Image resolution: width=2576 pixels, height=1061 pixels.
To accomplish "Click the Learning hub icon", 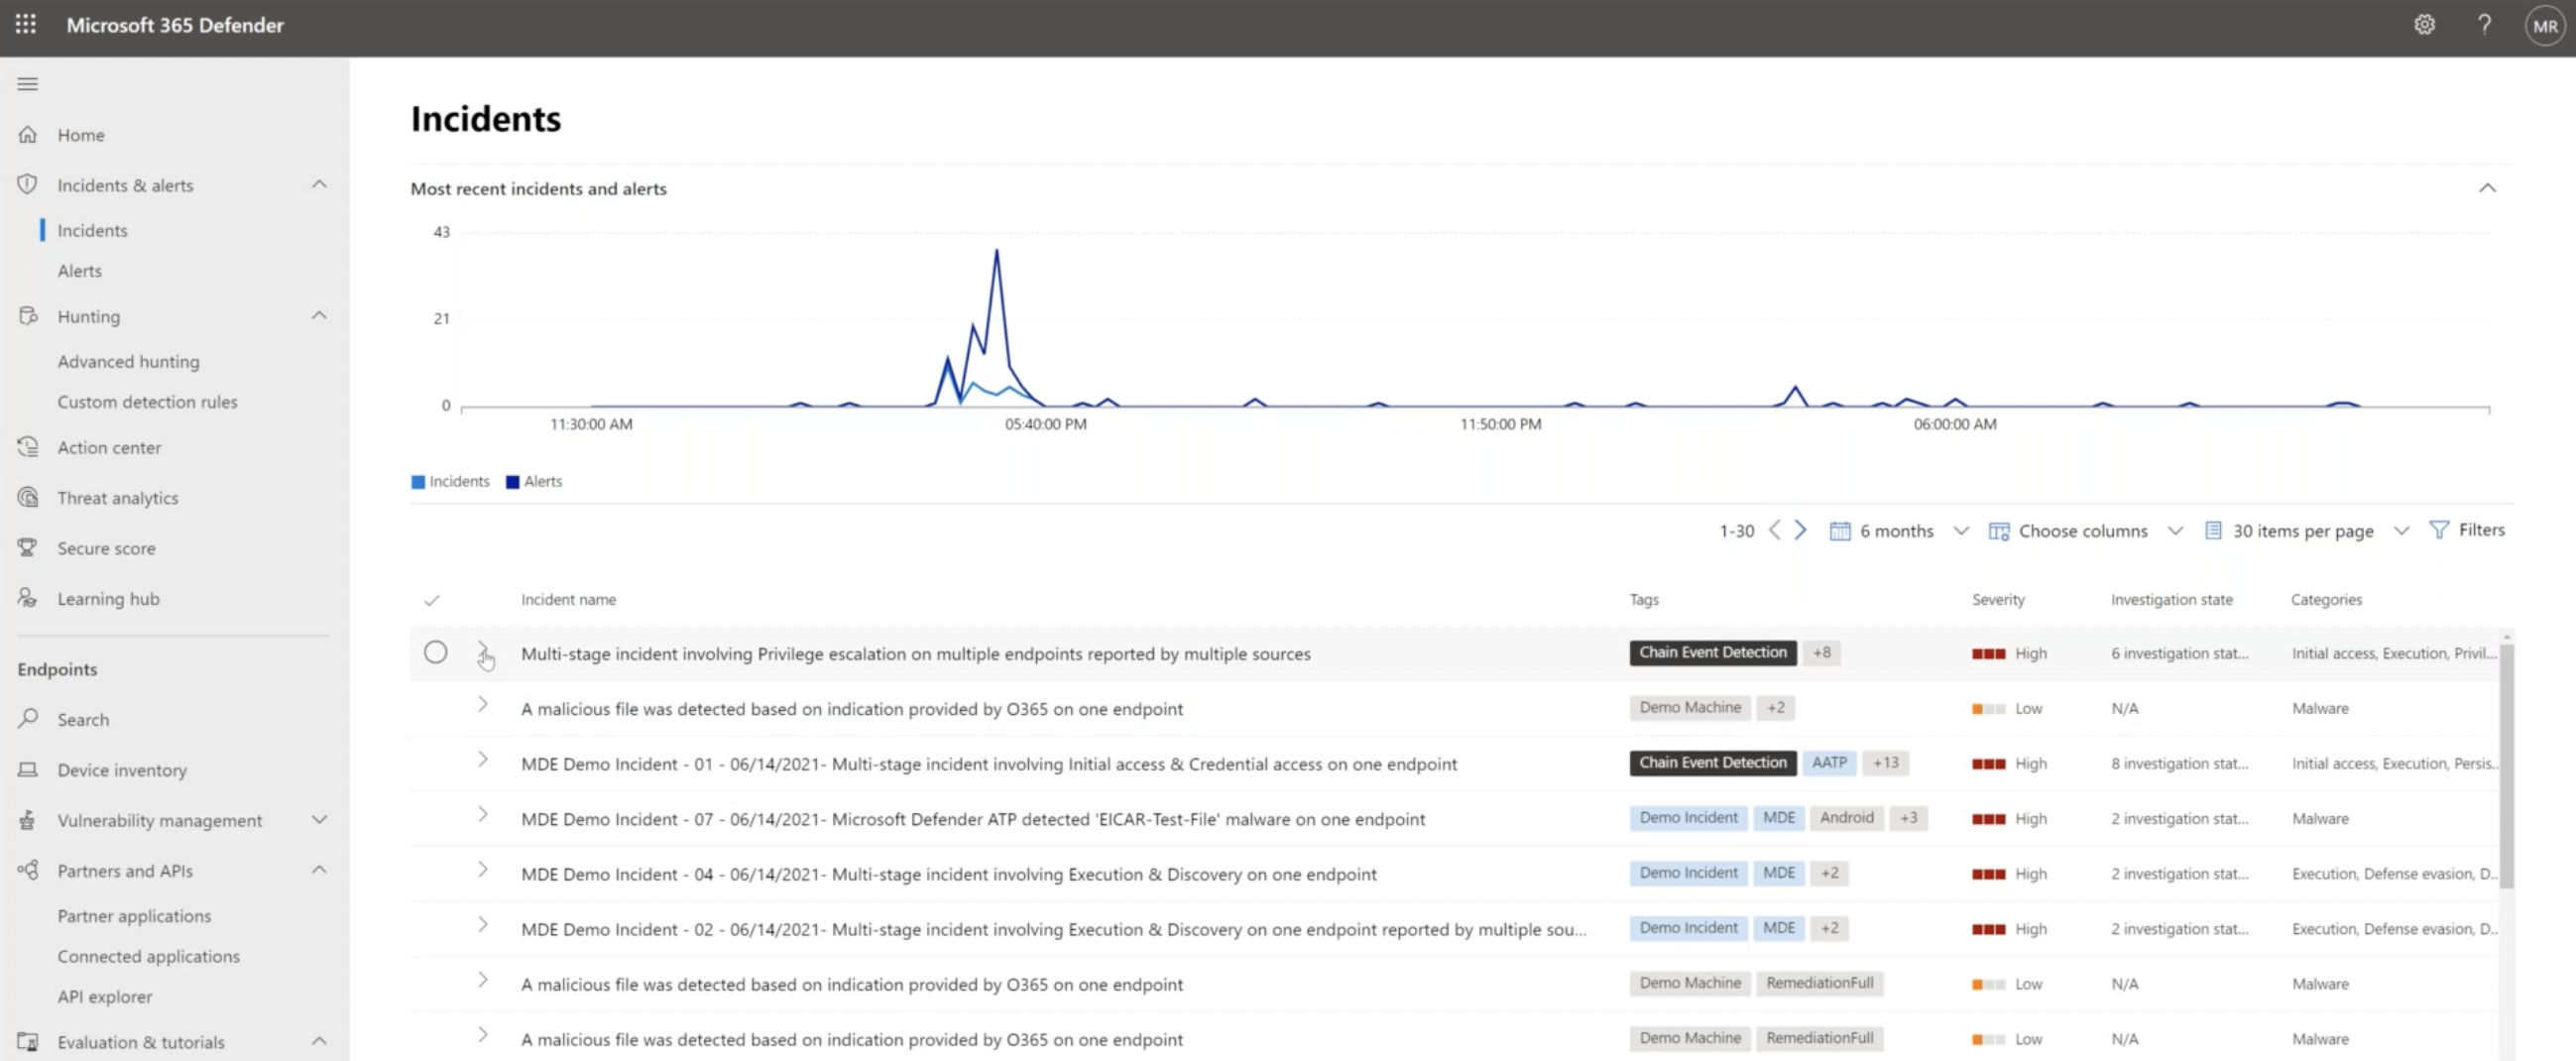I will pos(28,598).
